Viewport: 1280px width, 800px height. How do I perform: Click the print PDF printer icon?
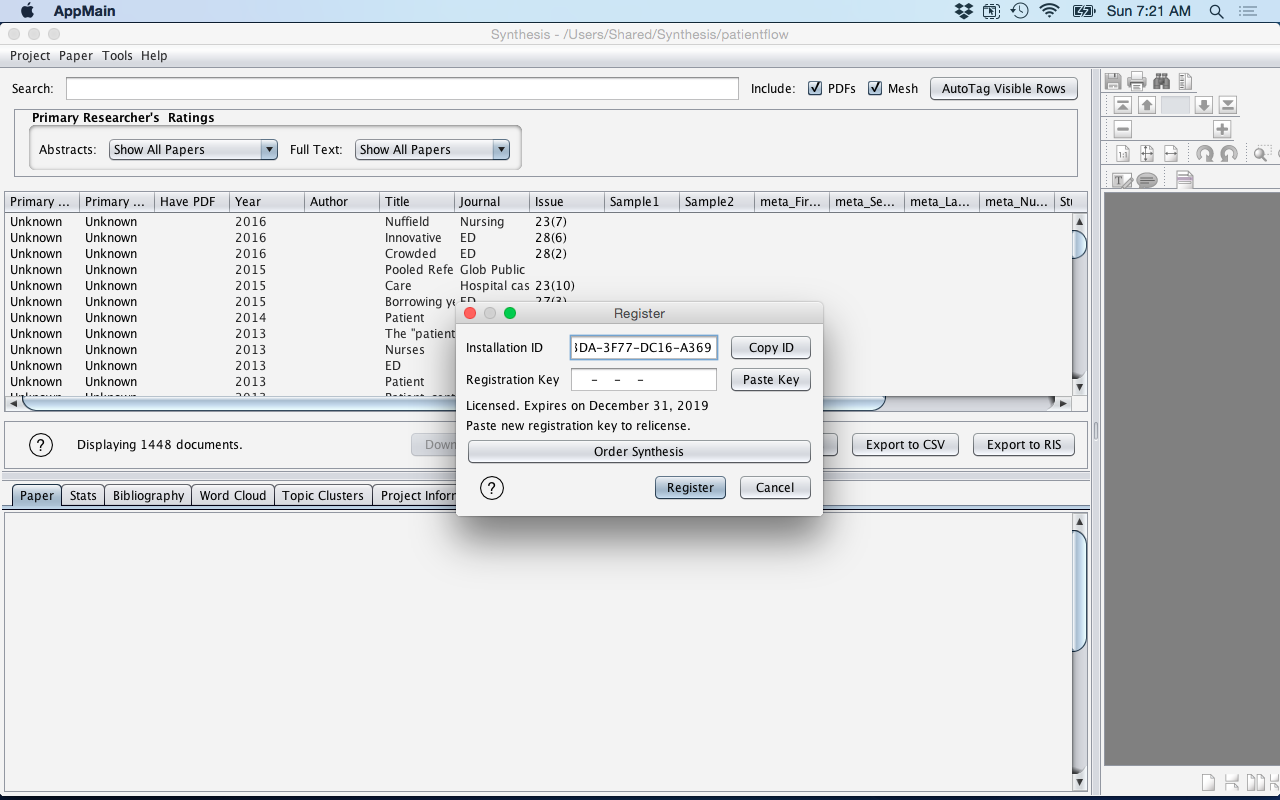tap(1137, 82)
